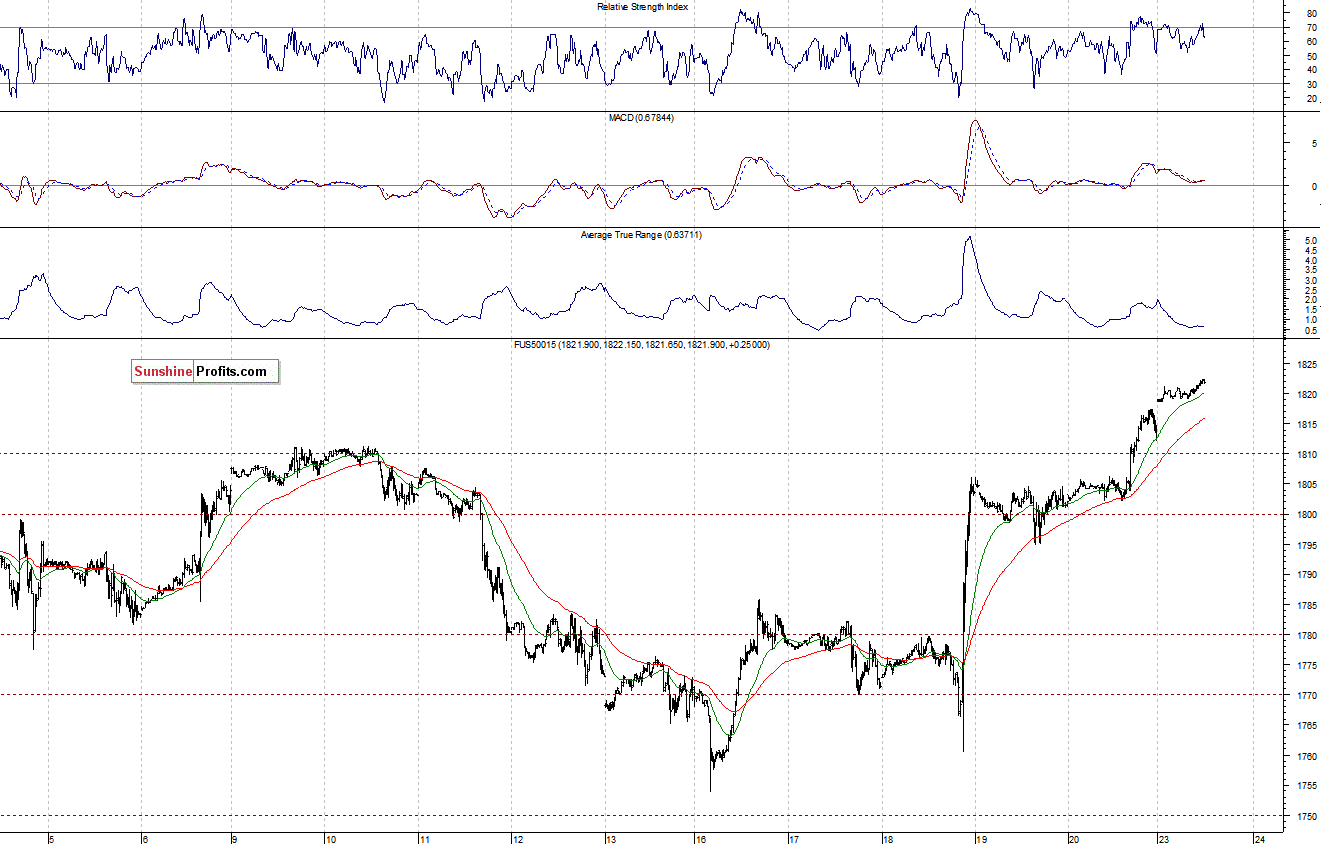Screen dimensions: 1321x844
Task: Click the 1805 price axis label
Action: tap(1307, 485)
